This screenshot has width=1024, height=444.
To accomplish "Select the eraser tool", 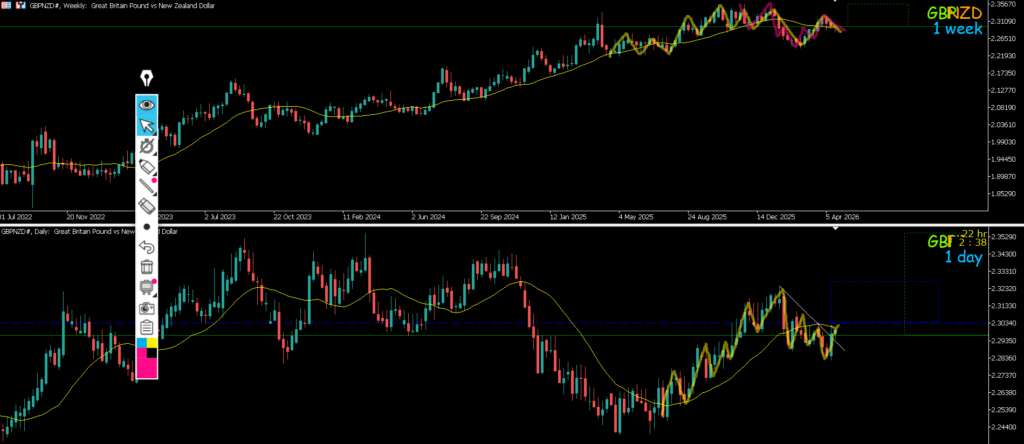I will pyautogui.click(x=147, y=206).
